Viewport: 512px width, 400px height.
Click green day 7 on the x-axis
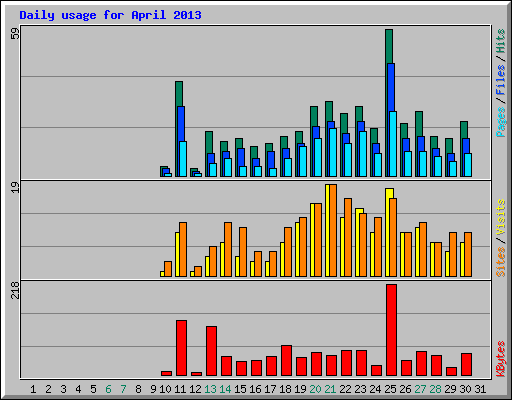(x=123, y=389)
